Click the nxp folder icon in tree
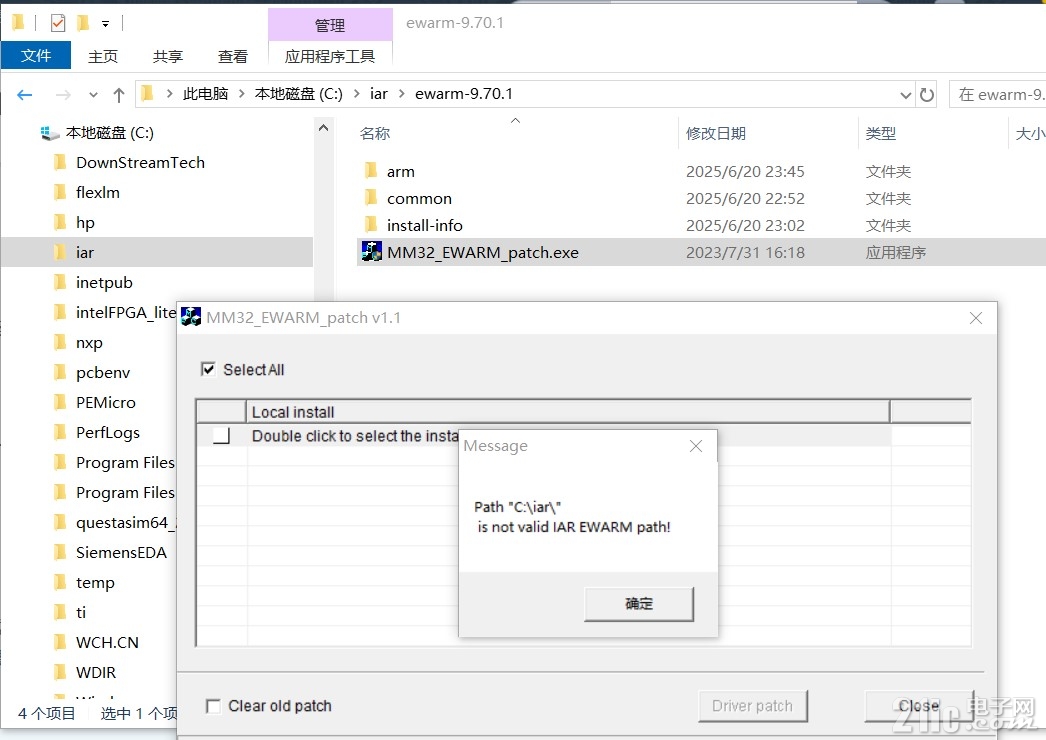 (x=60, y=342)
